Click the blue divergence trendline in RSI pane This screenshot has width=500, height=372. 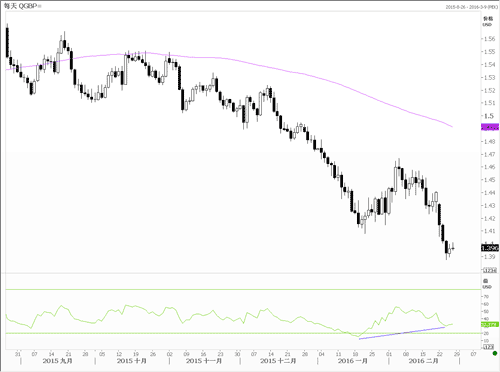pos(402,333)
